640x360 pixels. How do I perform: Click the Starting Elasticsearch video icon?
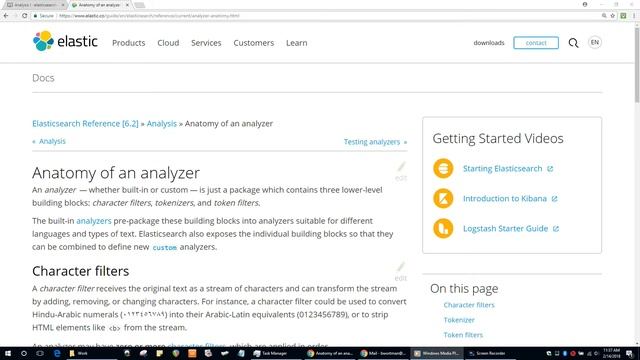443,169
